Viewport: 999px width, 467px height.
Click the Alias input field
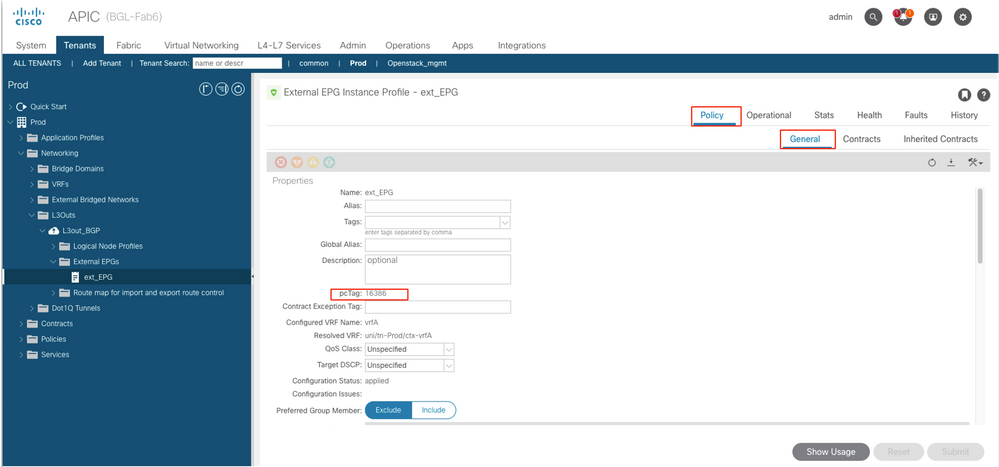click(x=438, y=206)
